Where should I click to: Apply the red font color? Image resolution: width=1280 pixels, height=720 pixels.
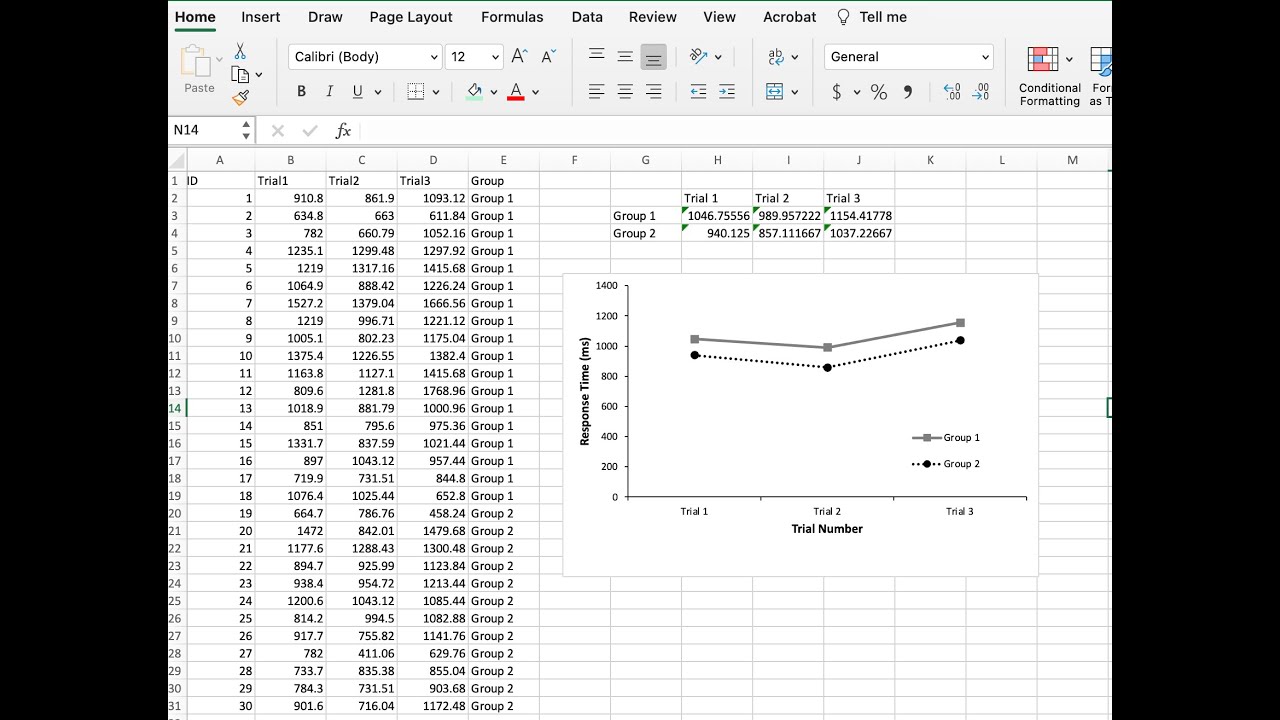(516, 92)
